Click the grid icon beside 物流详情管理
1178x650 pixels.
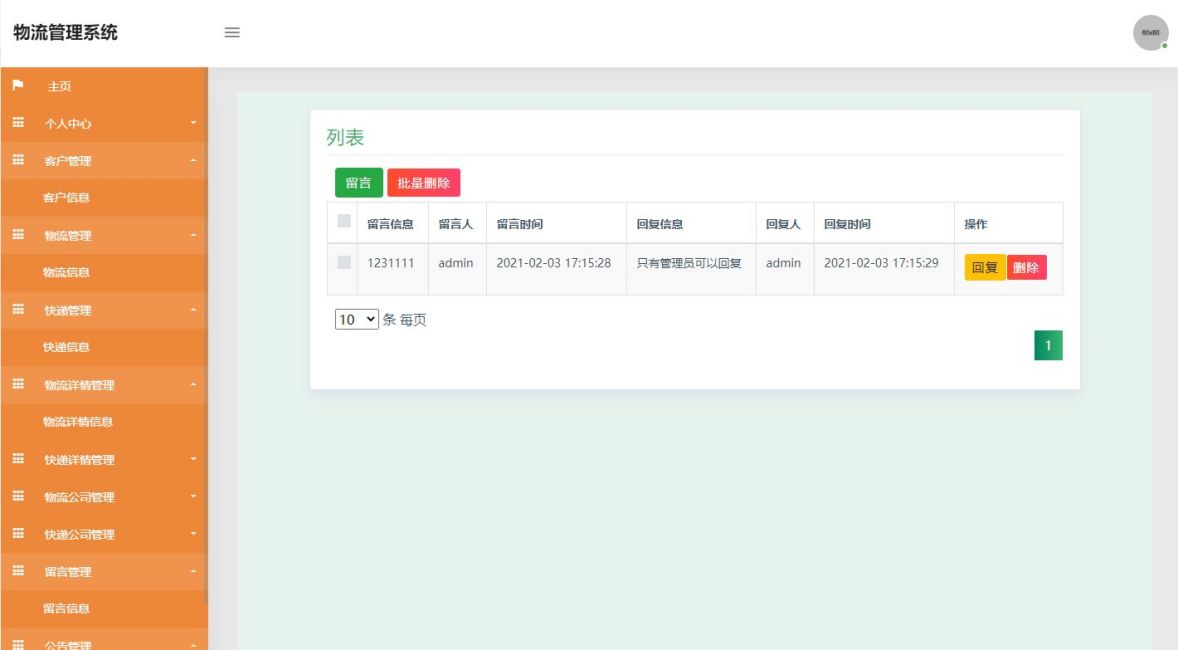point(18,384)
